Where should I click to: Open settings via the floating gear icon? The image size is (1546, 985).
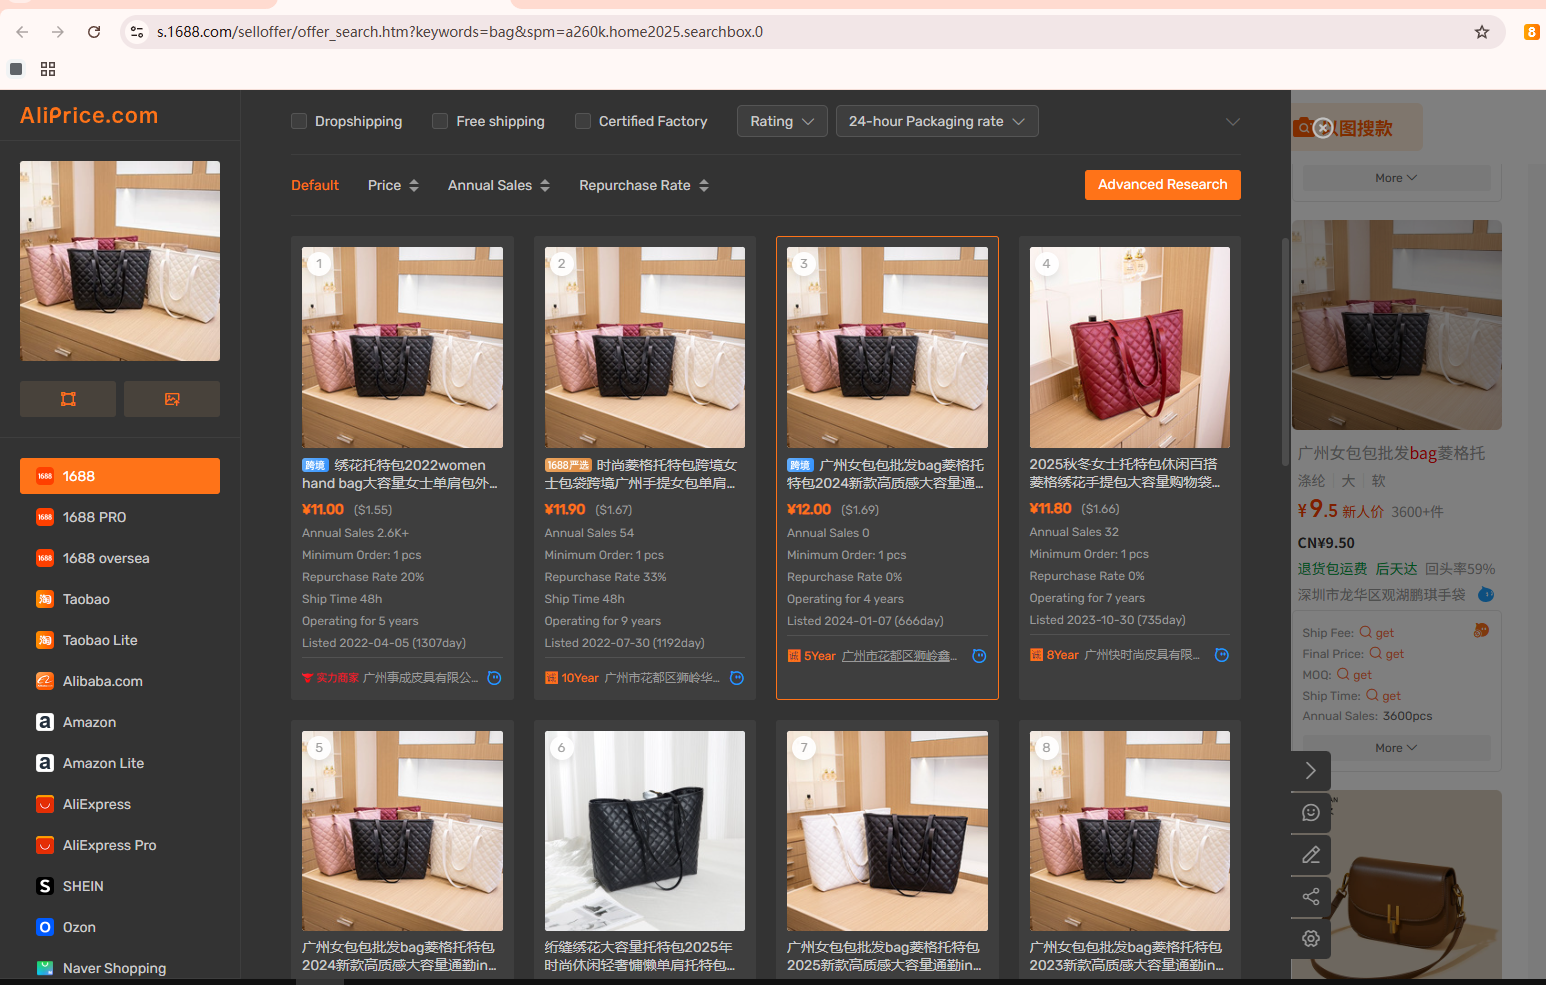tap(1311, 939)
